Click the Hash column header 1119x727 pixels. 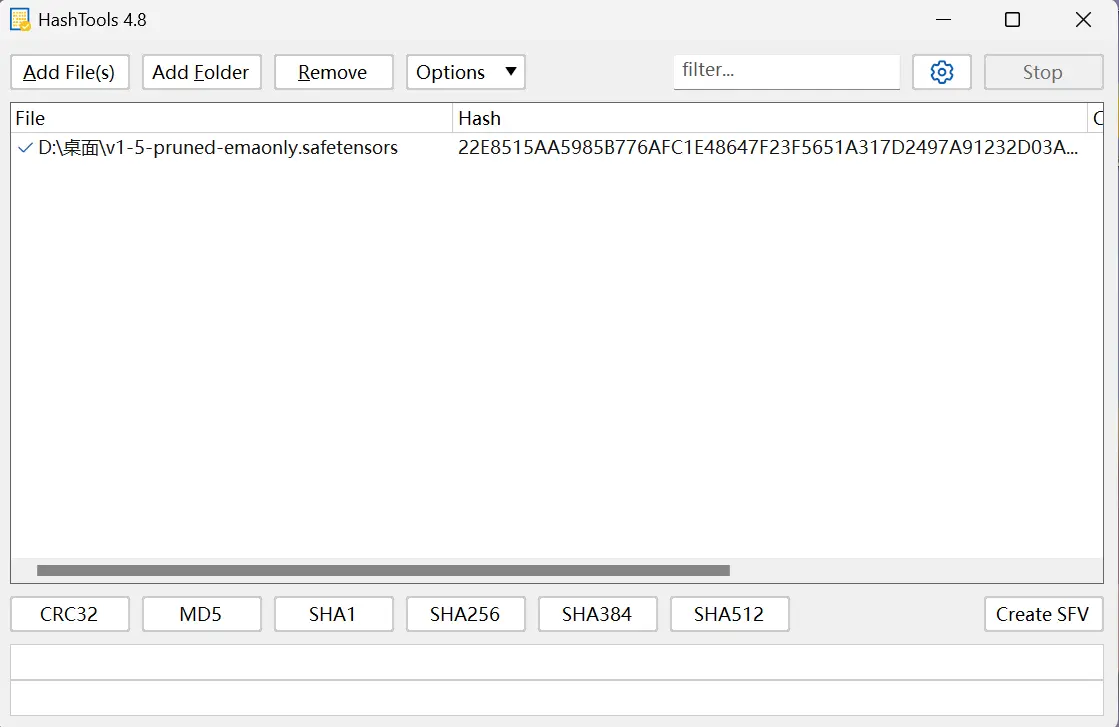pos(768,118)
